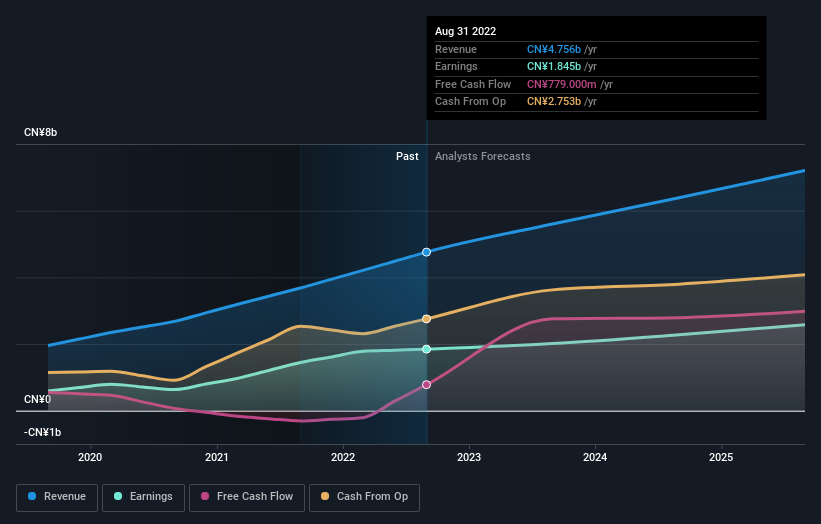Click the CN¥4.756b revenue value
The width and height of the screenshot is (821, 524).
553,49
